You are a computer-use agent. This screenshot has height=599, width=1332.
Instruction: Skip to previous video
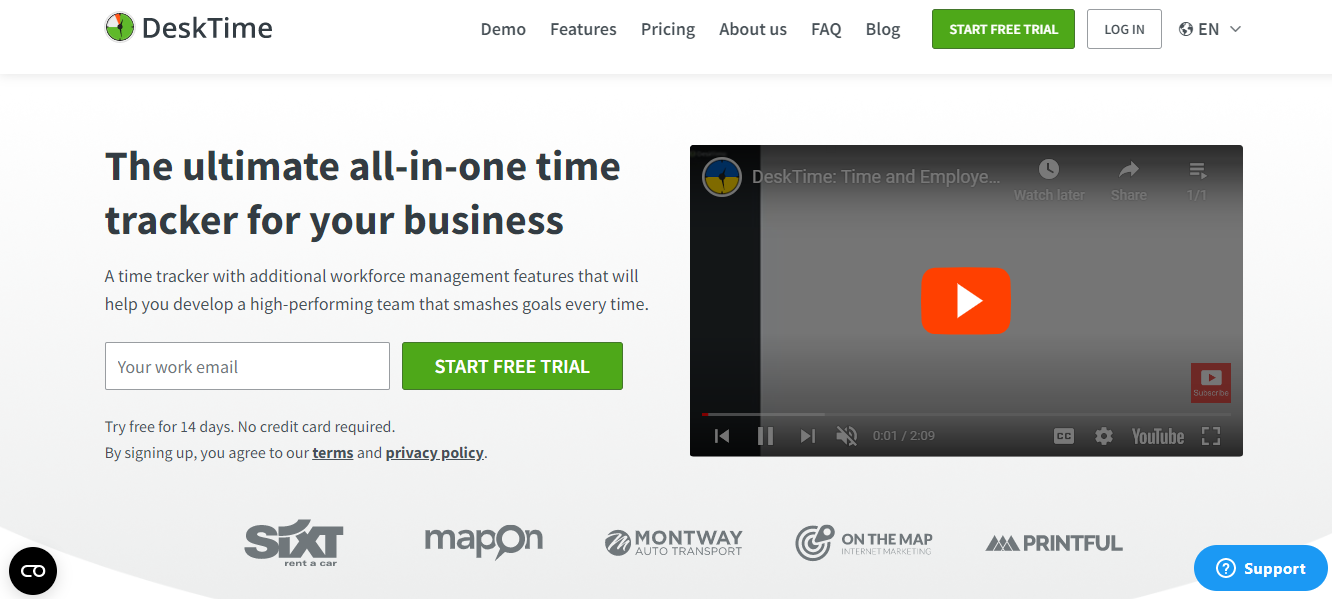coord(722,436)
